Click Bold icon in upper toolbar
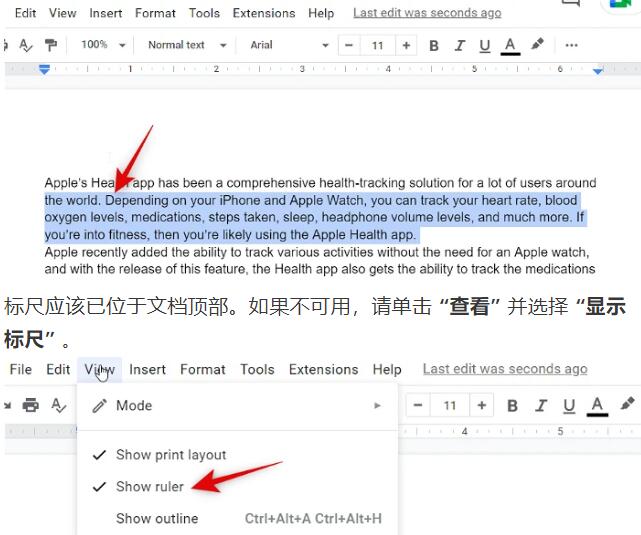641x535 pixels. pos(434,45)
